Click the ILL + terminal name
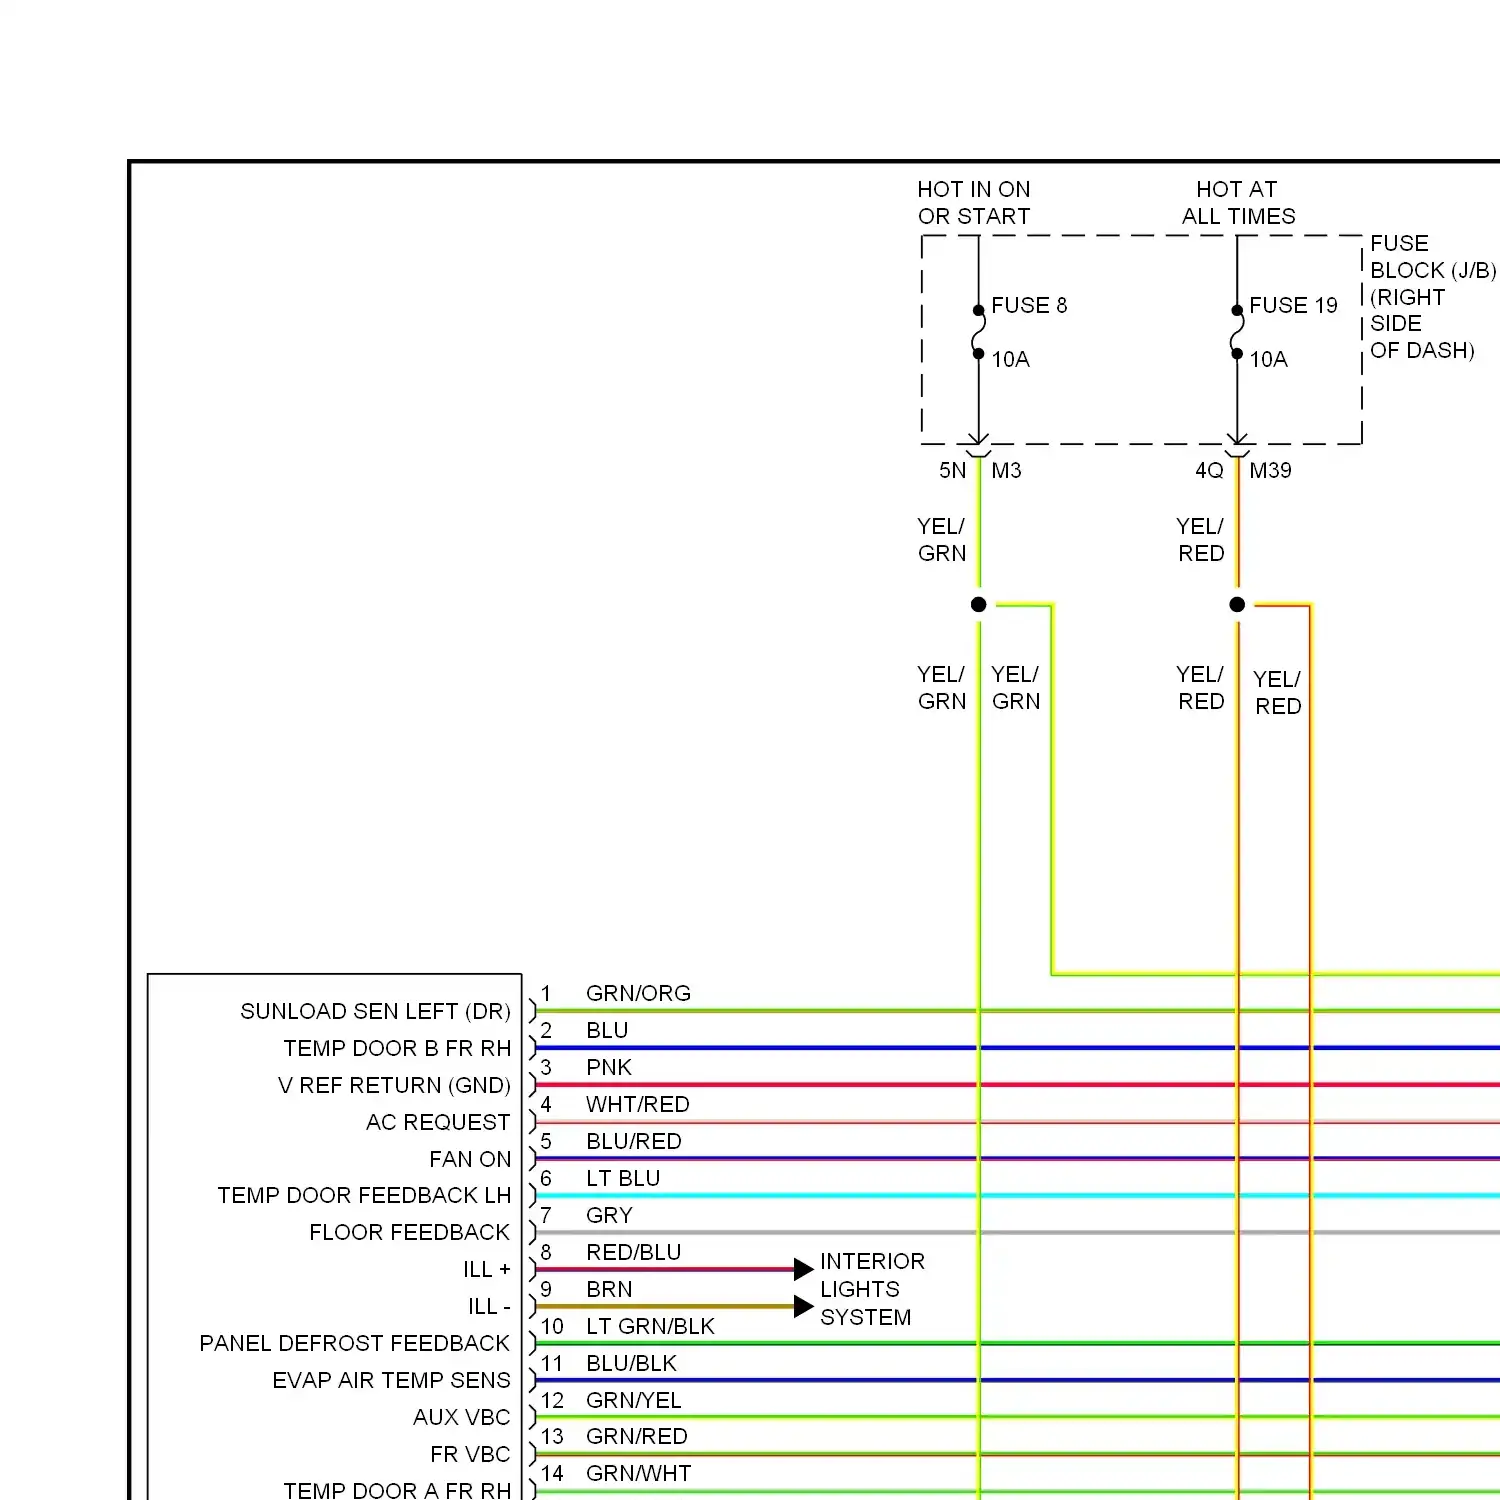 [x=487, y=1269]
